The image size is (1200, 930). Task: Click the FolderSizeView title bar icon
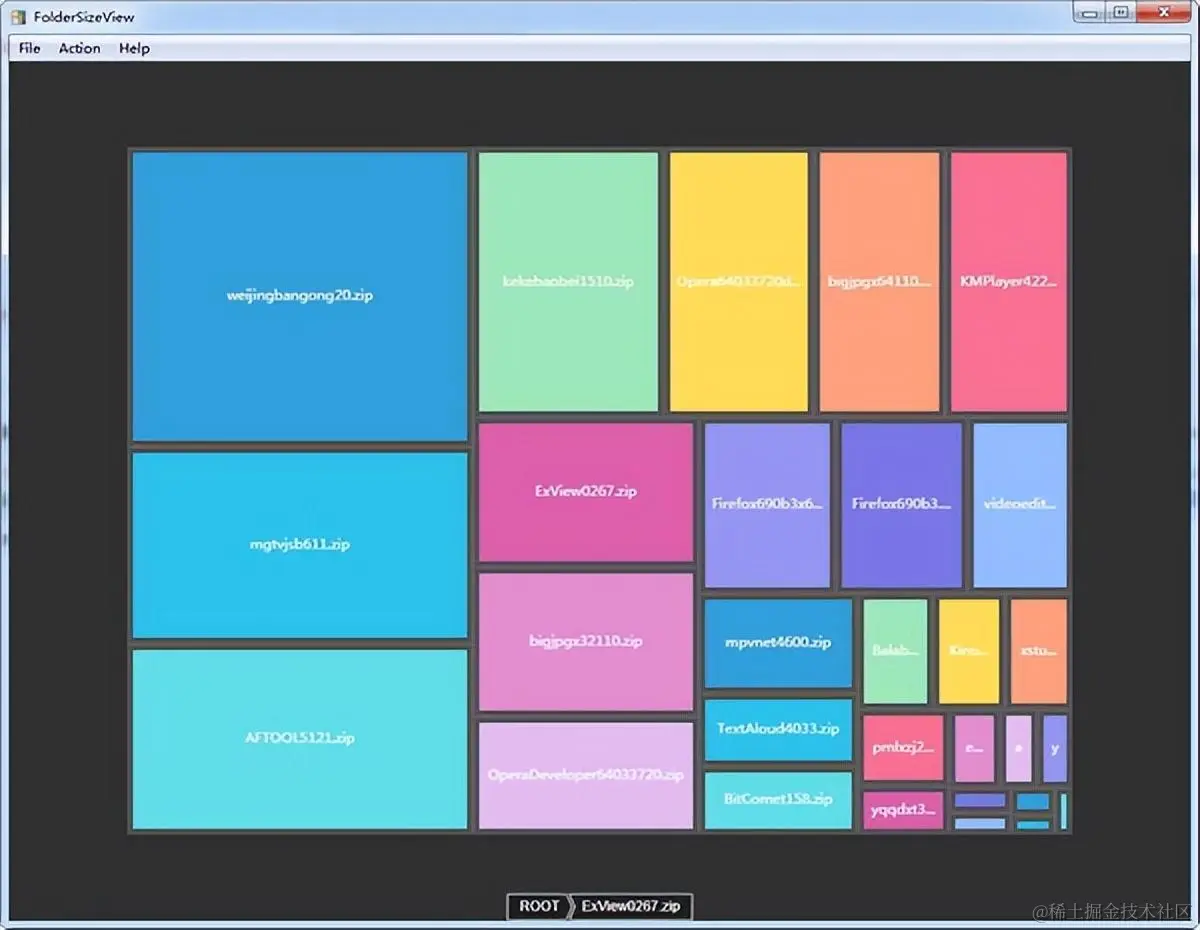[x=18, y=17]
